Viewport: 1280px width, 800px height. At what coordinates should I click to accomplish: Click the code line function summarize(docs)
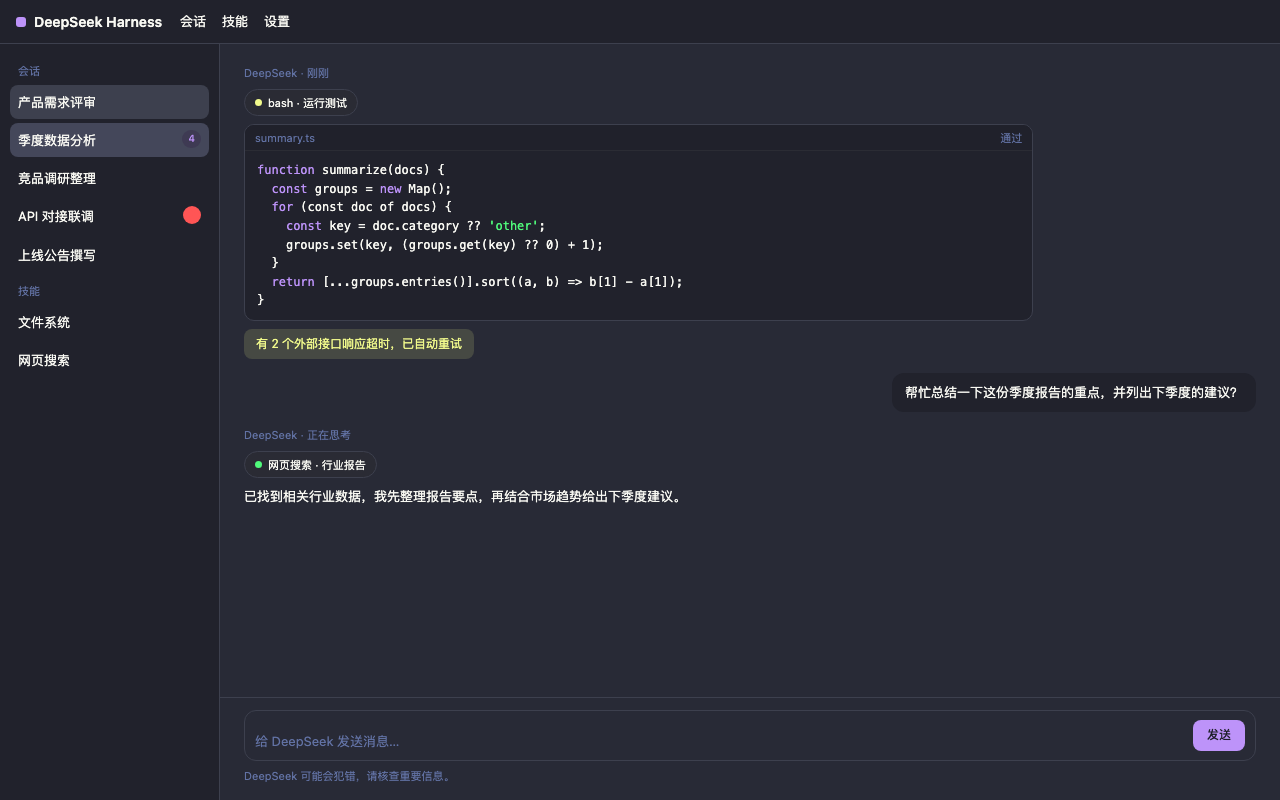pos(351,170)
